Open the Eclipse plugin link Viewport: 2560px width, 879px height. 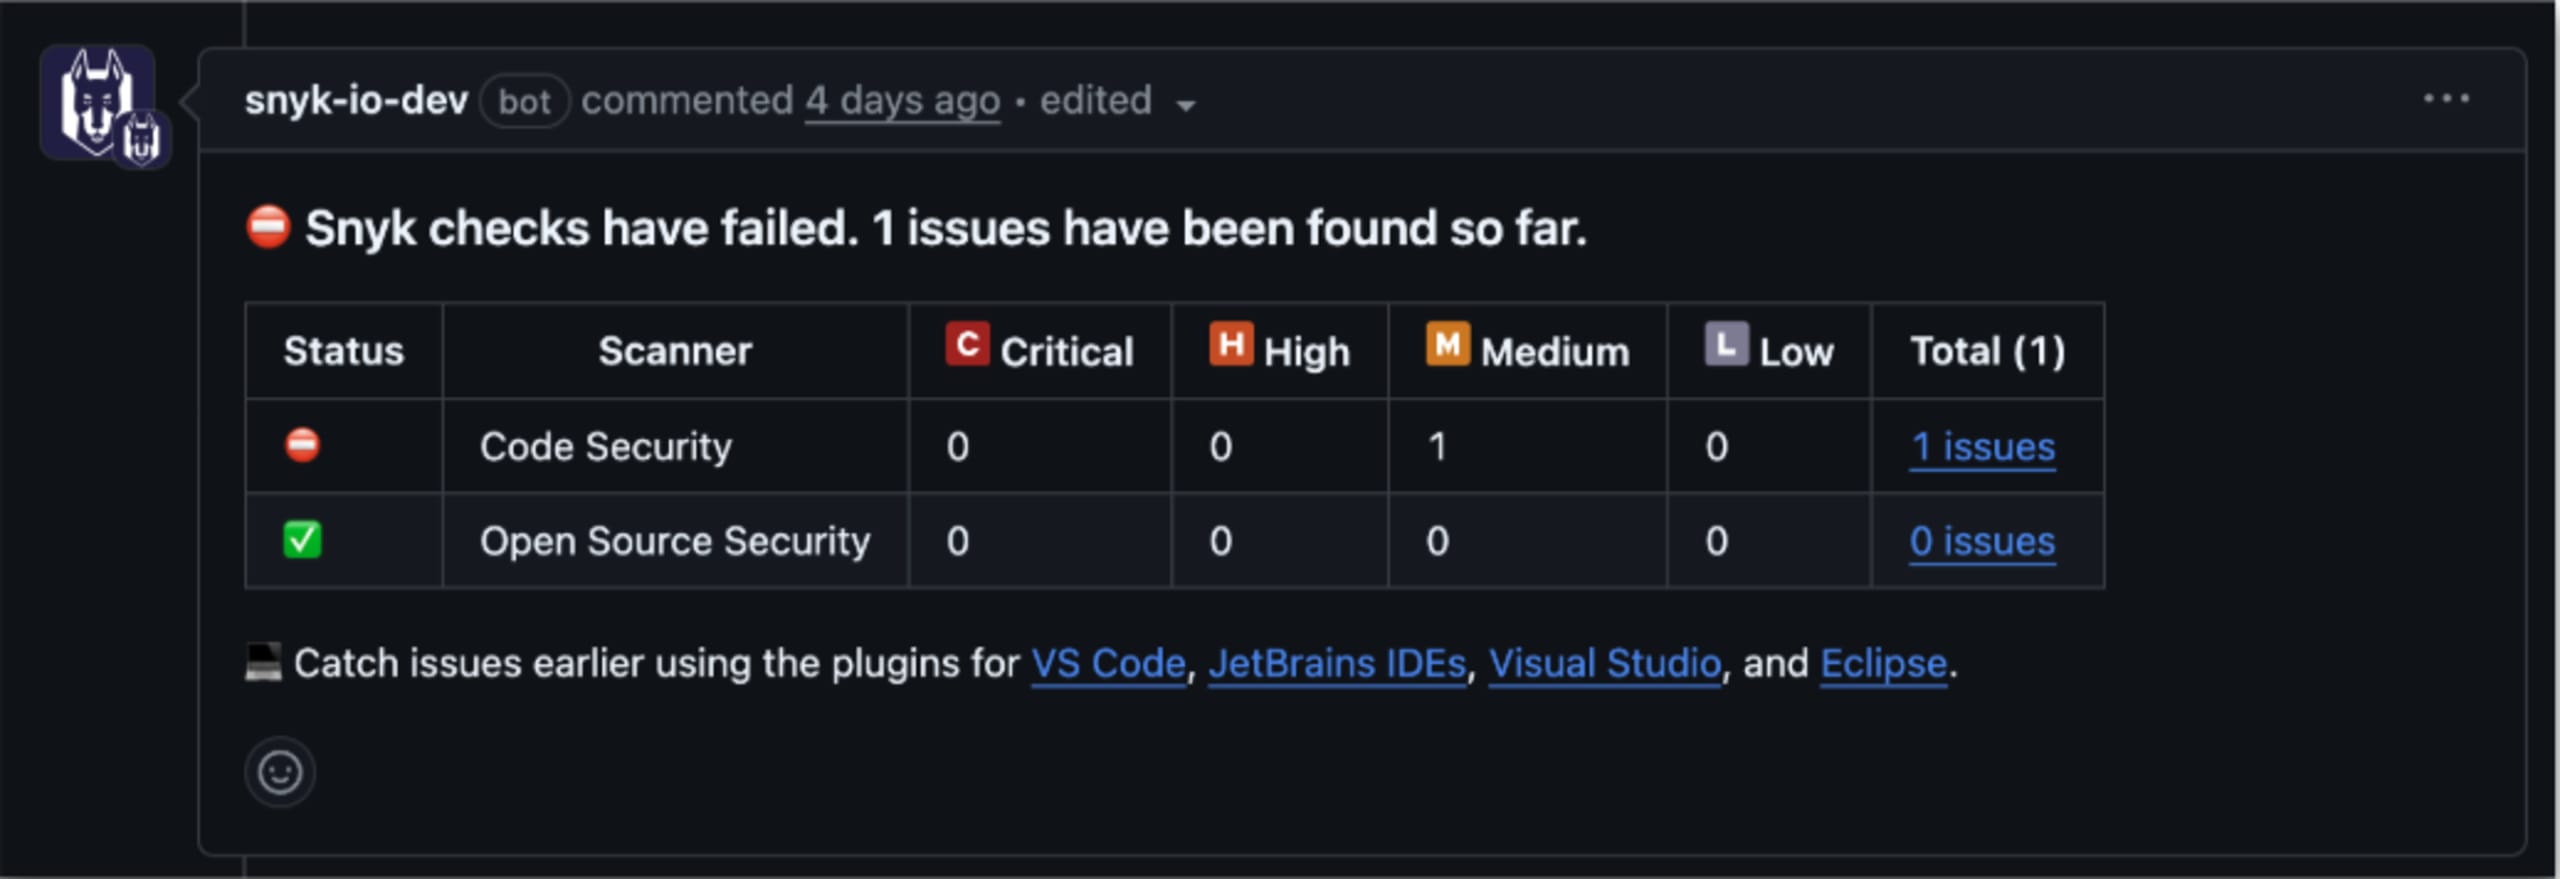pyautogui.click(x=1884, y=663)
